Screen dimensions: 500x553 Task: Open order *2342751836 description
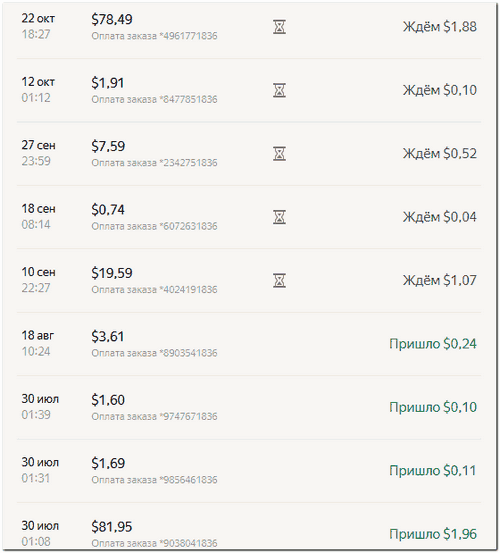[x=154, y=163]
